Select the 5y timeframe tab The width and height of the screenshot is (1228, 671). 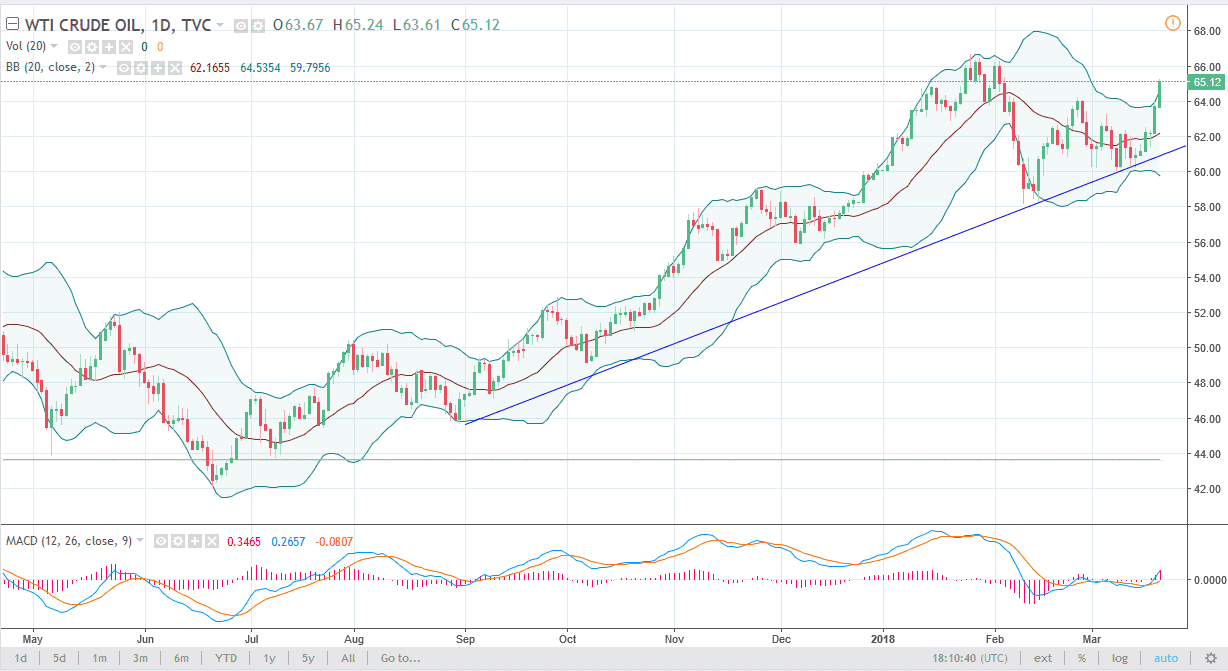[306, 658]
